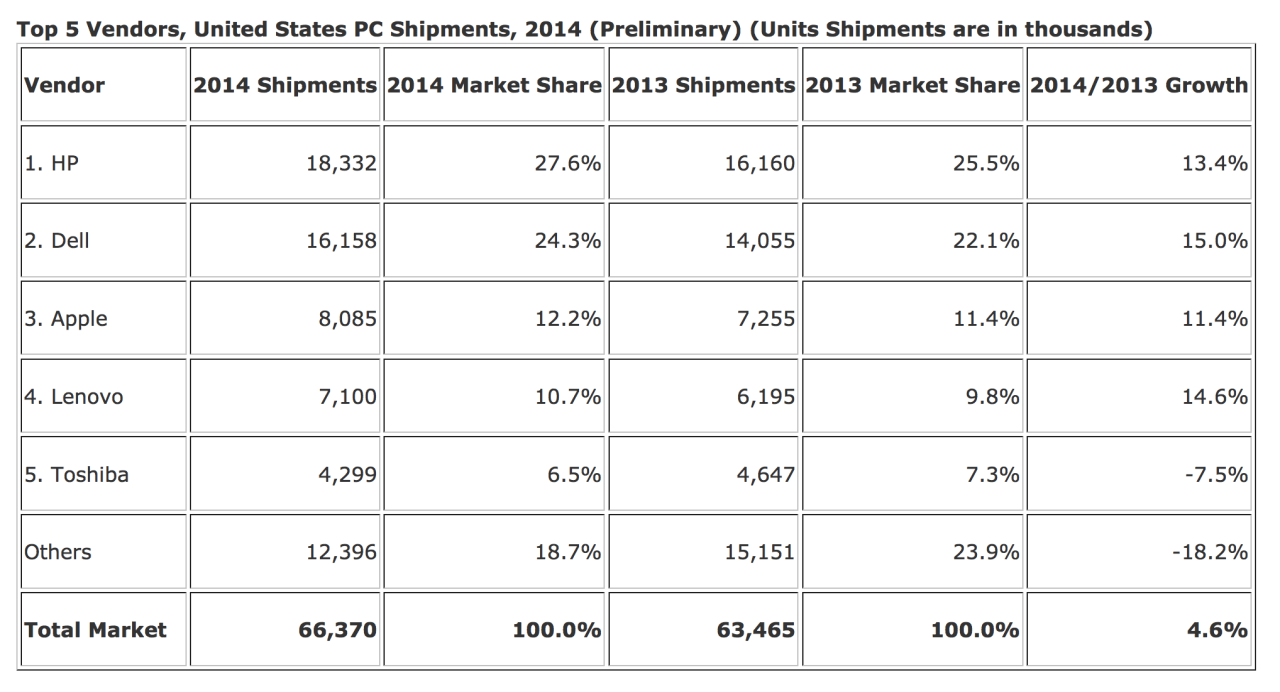Select the Total Market row label
Image resolution: width=1280 pixels, height=692 pixels.
(95, 630)
